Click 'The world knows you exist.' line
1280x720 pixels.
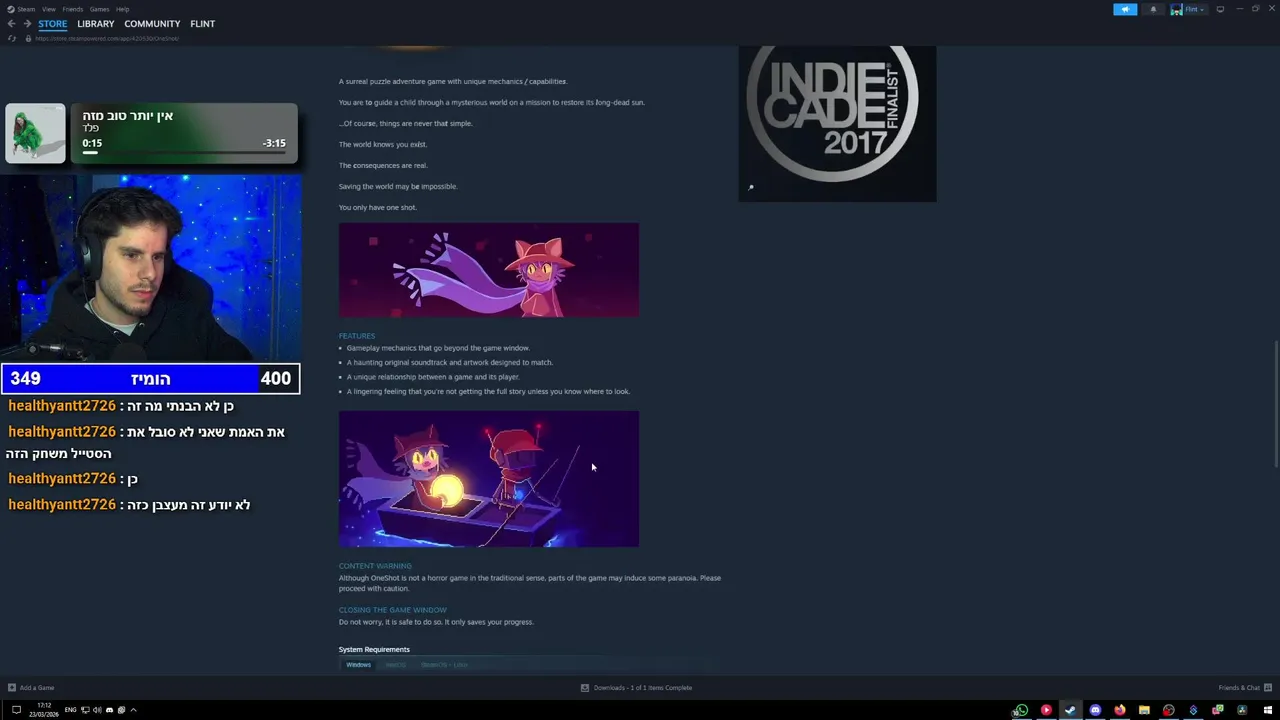[383, 144]
